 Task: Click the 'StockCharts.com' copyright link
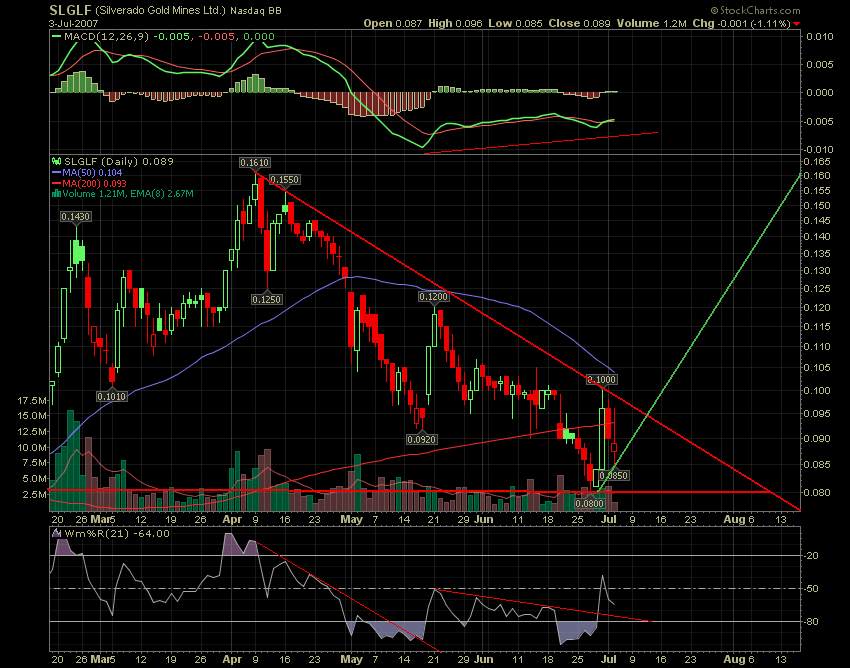[755, 10]
